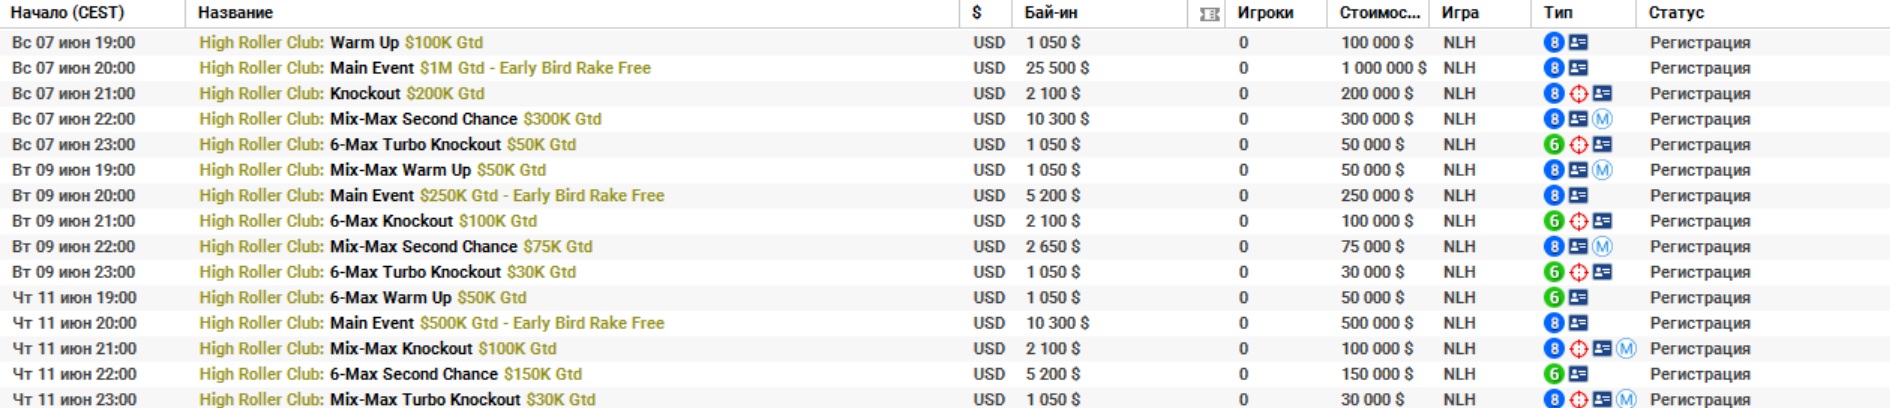Click the ticket icon in the column header
Screen dimensions: 1890x408
point(1209,14)
